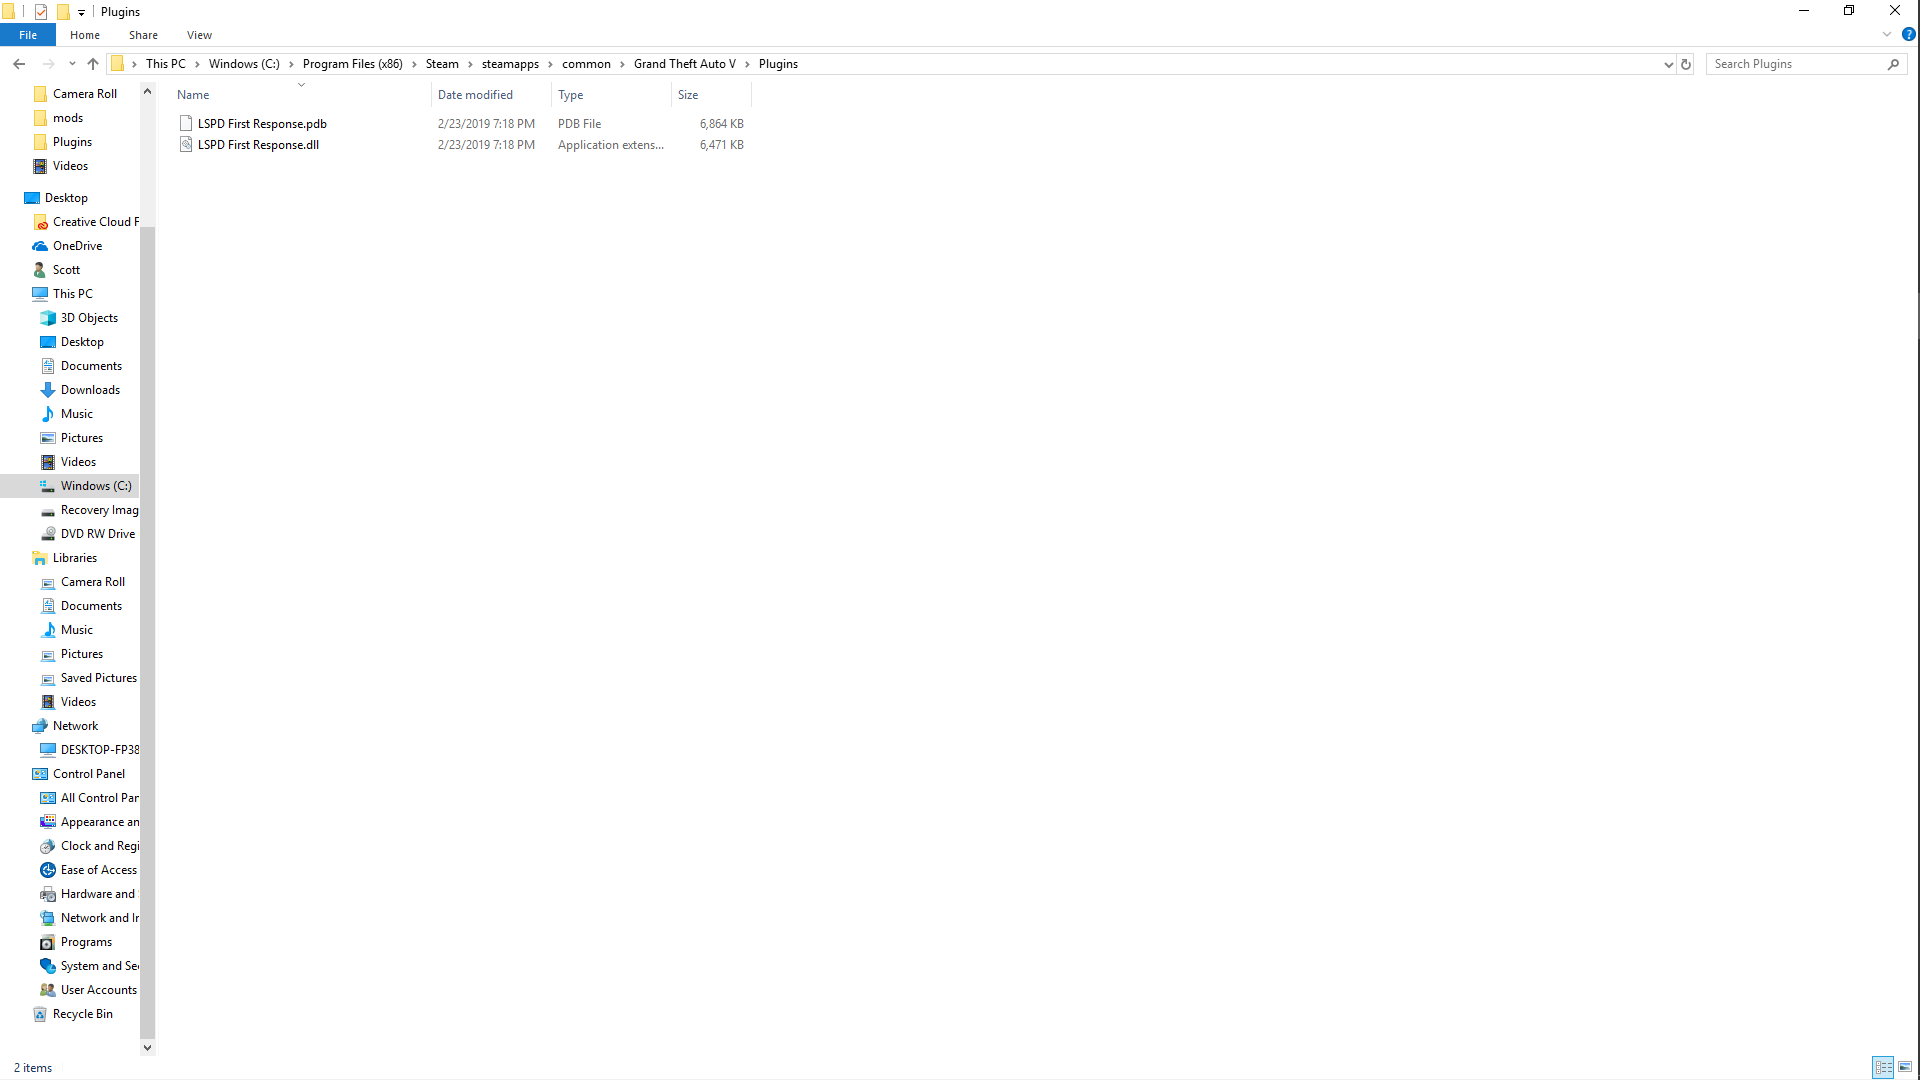This screenshot has width=1920, height=1080.
Task: Click the Up one level arrow
Action: (93, 64)
